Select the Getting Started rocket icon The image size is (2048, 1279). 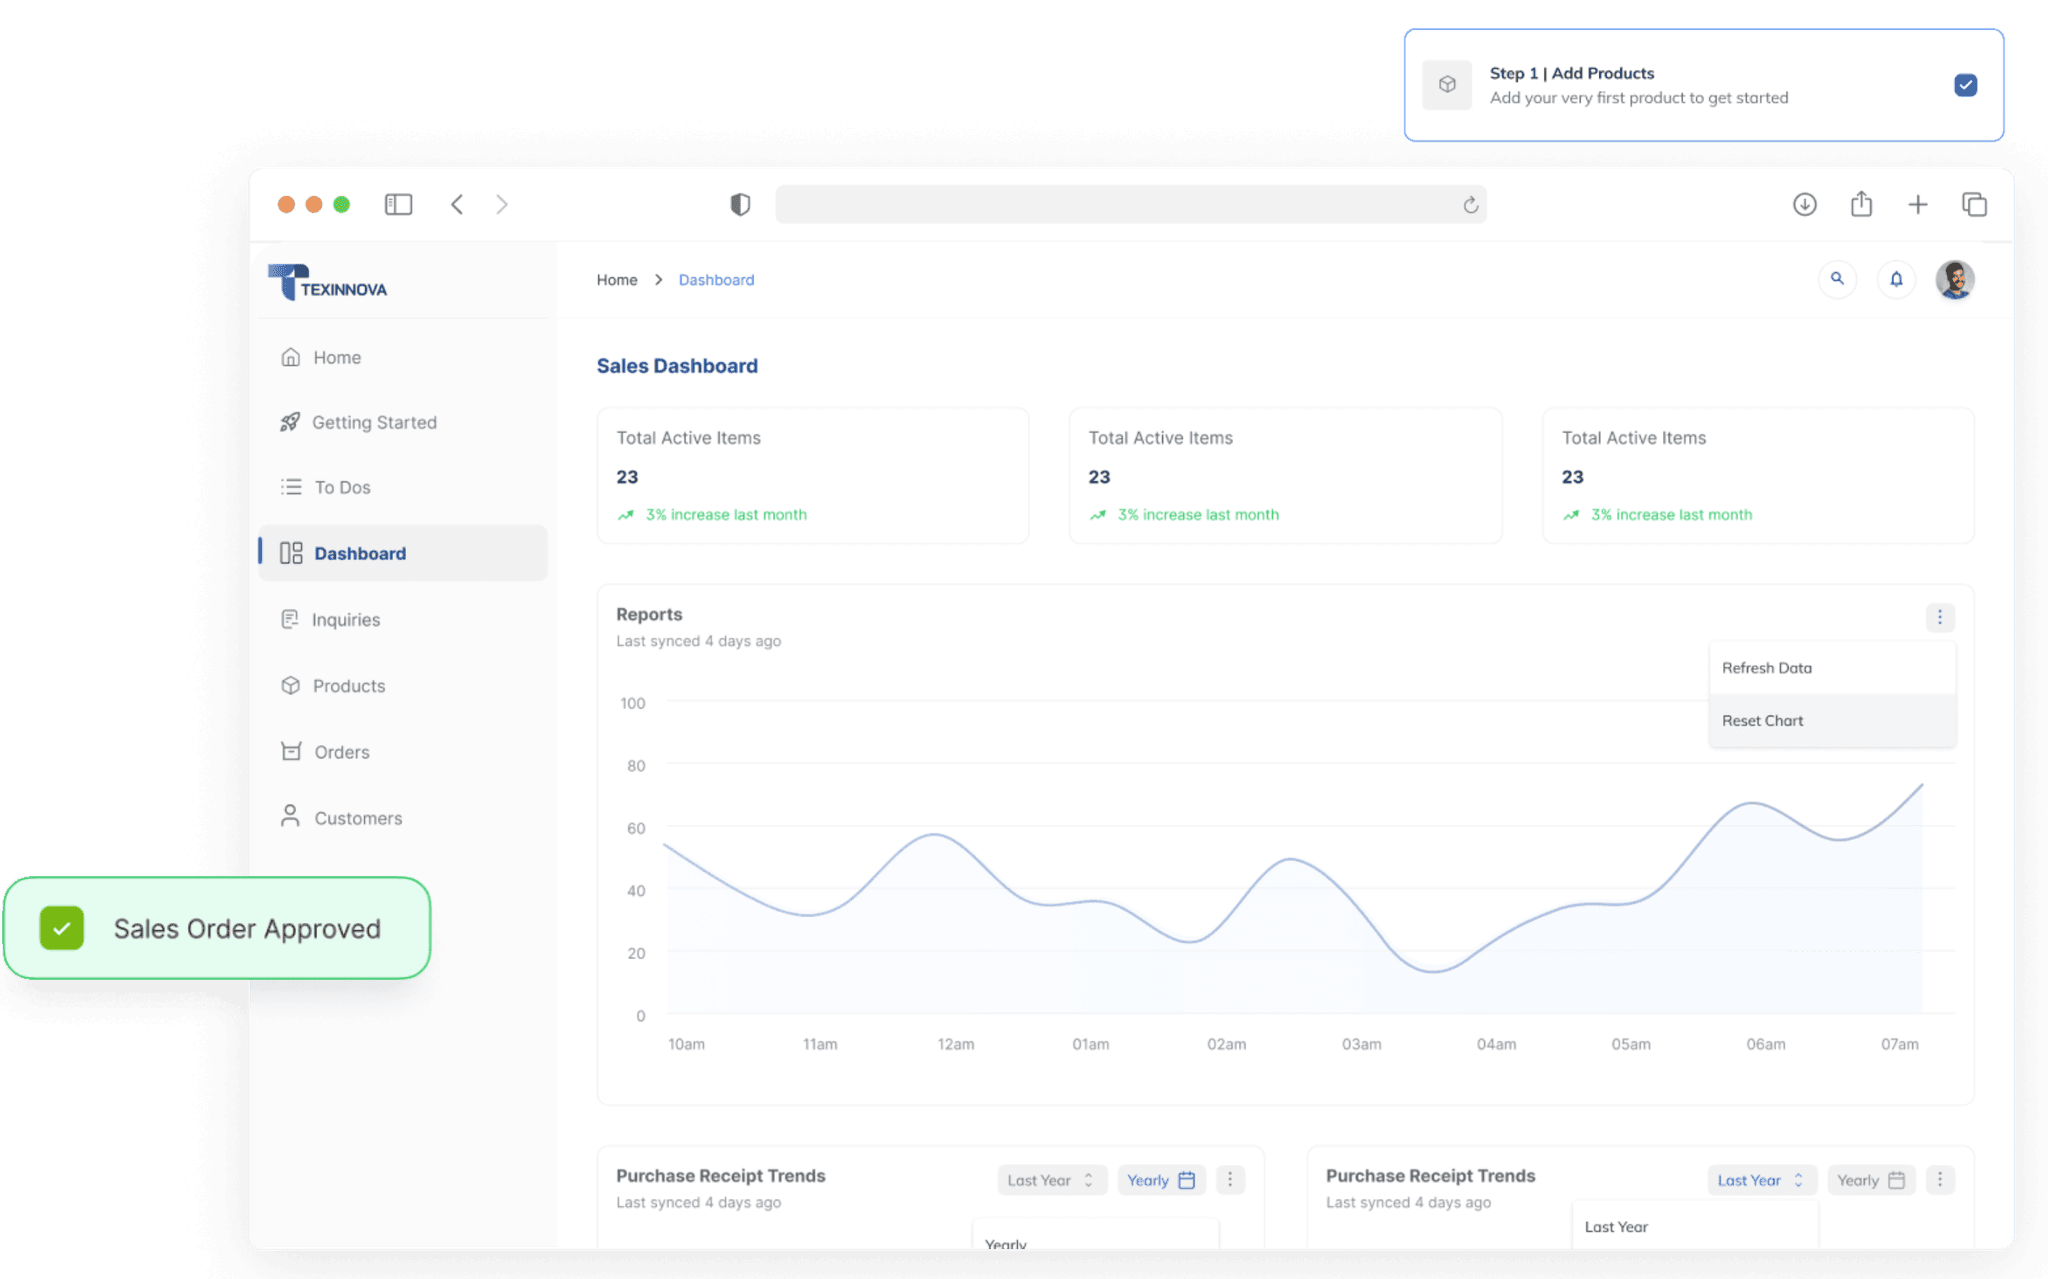[x=290, y=422]
